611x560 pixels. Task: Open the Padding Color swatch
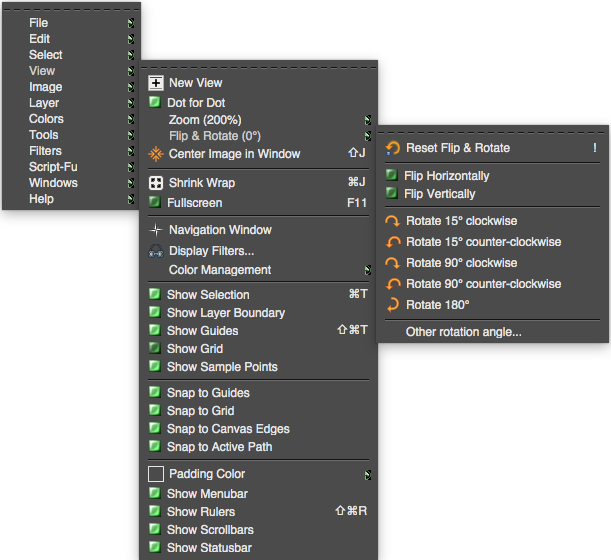(156, 474)
